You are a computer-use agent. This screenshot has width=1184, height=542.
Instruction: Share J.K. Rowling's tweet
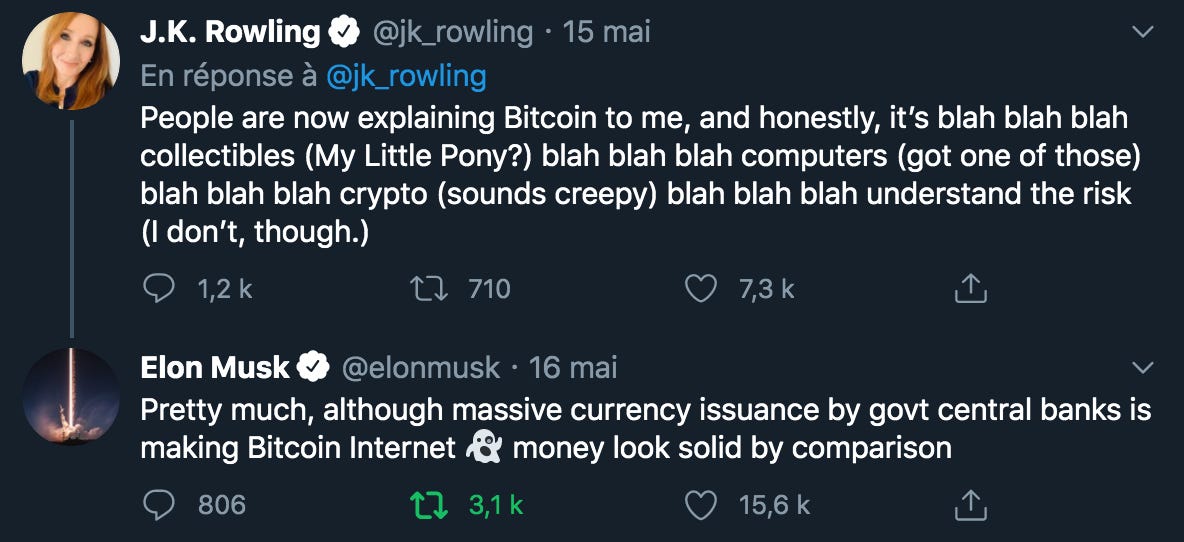coord(970,289)
